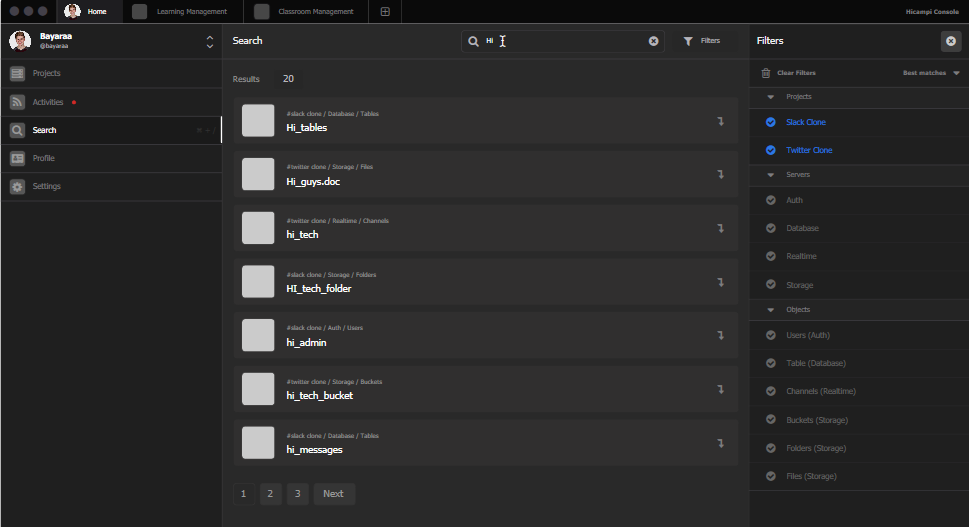Click the arrow icon on Hi_tables result
The width and height of the screenshot is (969, 527).
point(720,121)
